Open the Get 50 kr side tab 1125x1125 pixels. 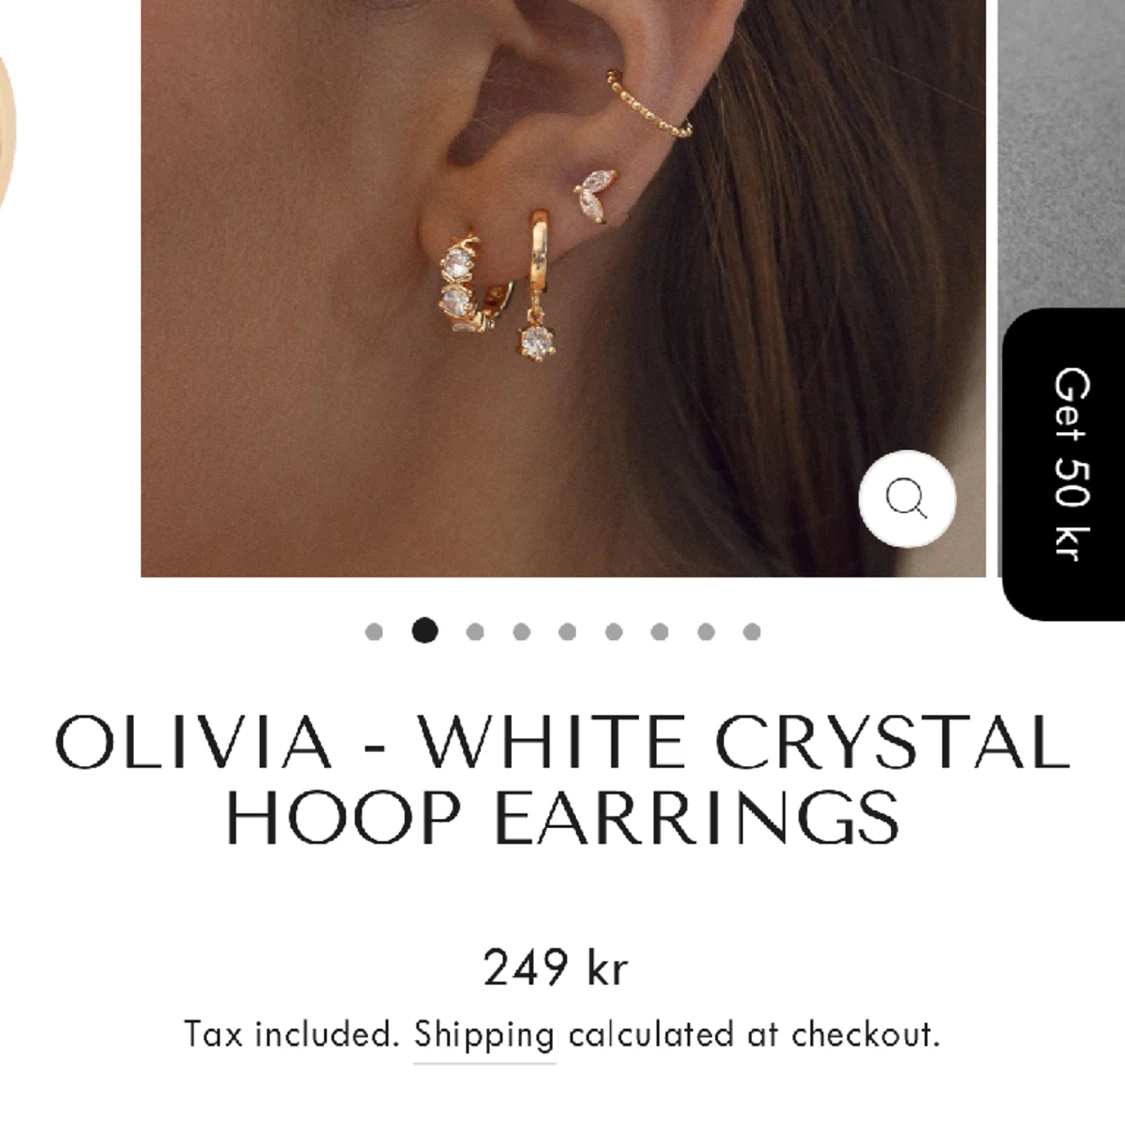coord(1064,464)
